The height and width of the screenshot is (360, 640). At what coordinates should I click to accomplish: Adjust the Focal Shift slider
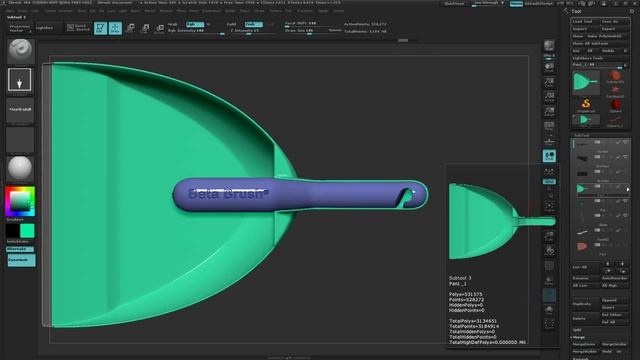(309, 24)
